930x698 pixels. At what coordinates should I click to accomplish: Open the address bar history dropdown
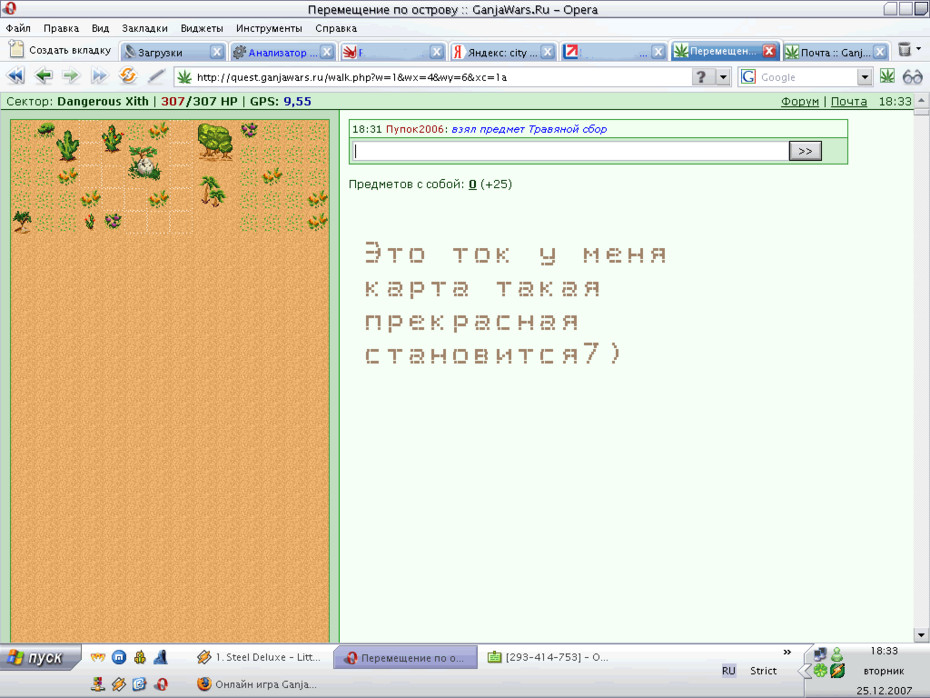point(723,77)
